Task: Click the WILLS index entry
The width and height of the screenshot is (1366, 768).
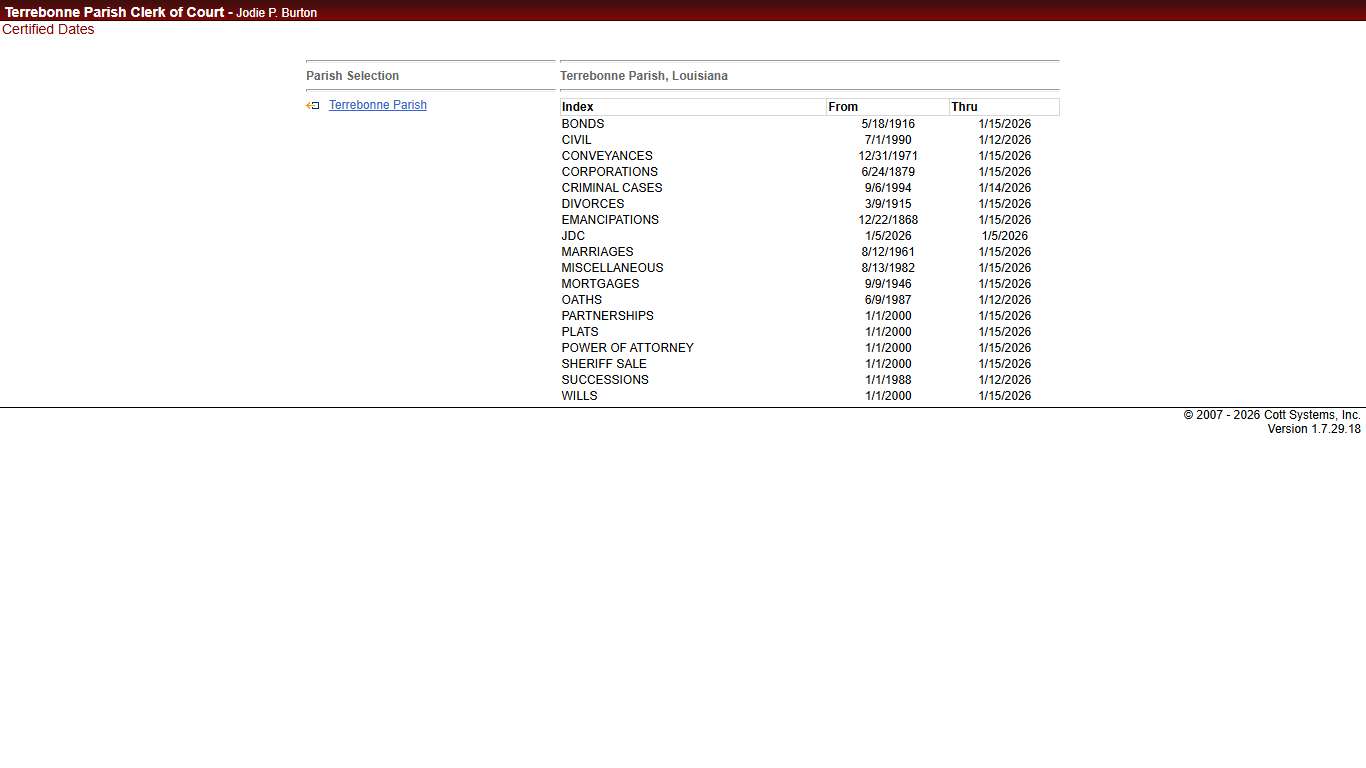Action: click(579, 396)
